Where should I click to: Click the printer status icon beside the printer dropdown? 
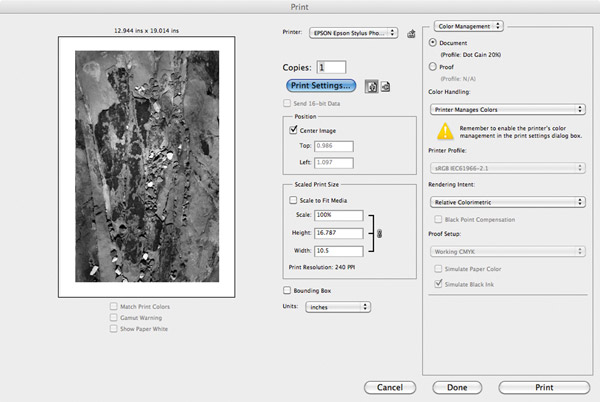(411, 34)
